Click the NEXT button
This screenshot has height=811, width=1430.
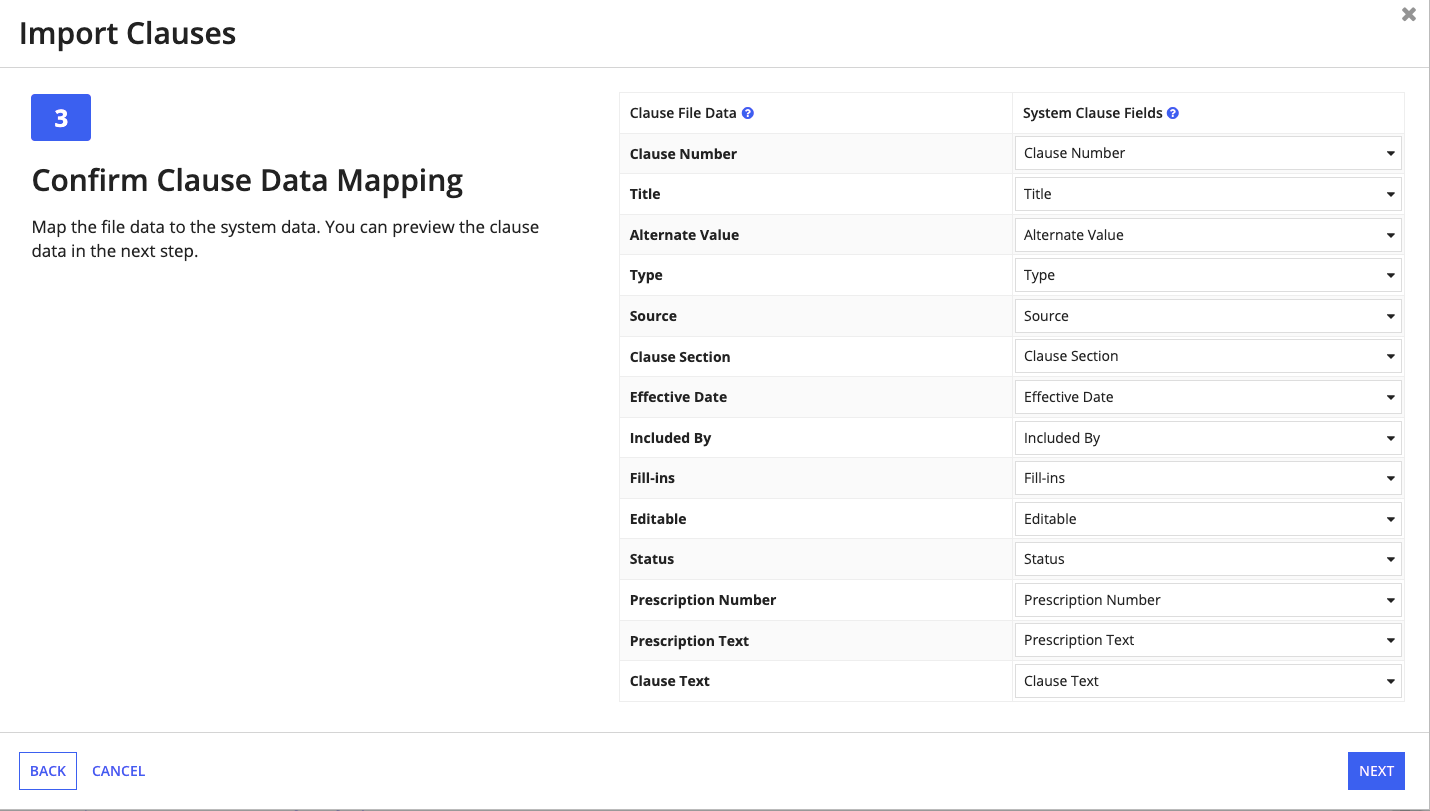[1376, 771]
